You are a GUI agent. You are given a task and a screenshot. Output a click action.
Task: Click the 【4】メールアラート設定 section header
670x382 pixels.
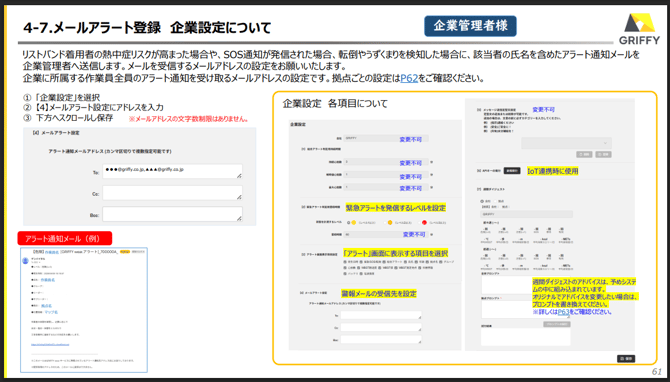(x=56, y=133)
